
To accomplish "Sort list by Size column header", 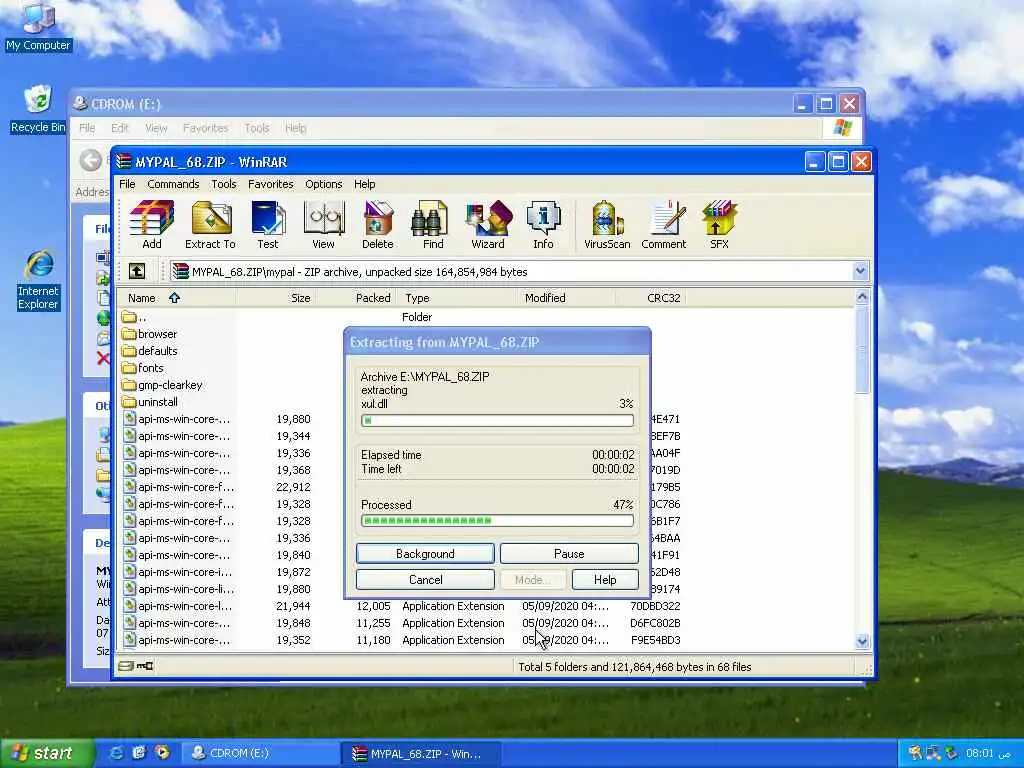I will [x=276, y=298].
